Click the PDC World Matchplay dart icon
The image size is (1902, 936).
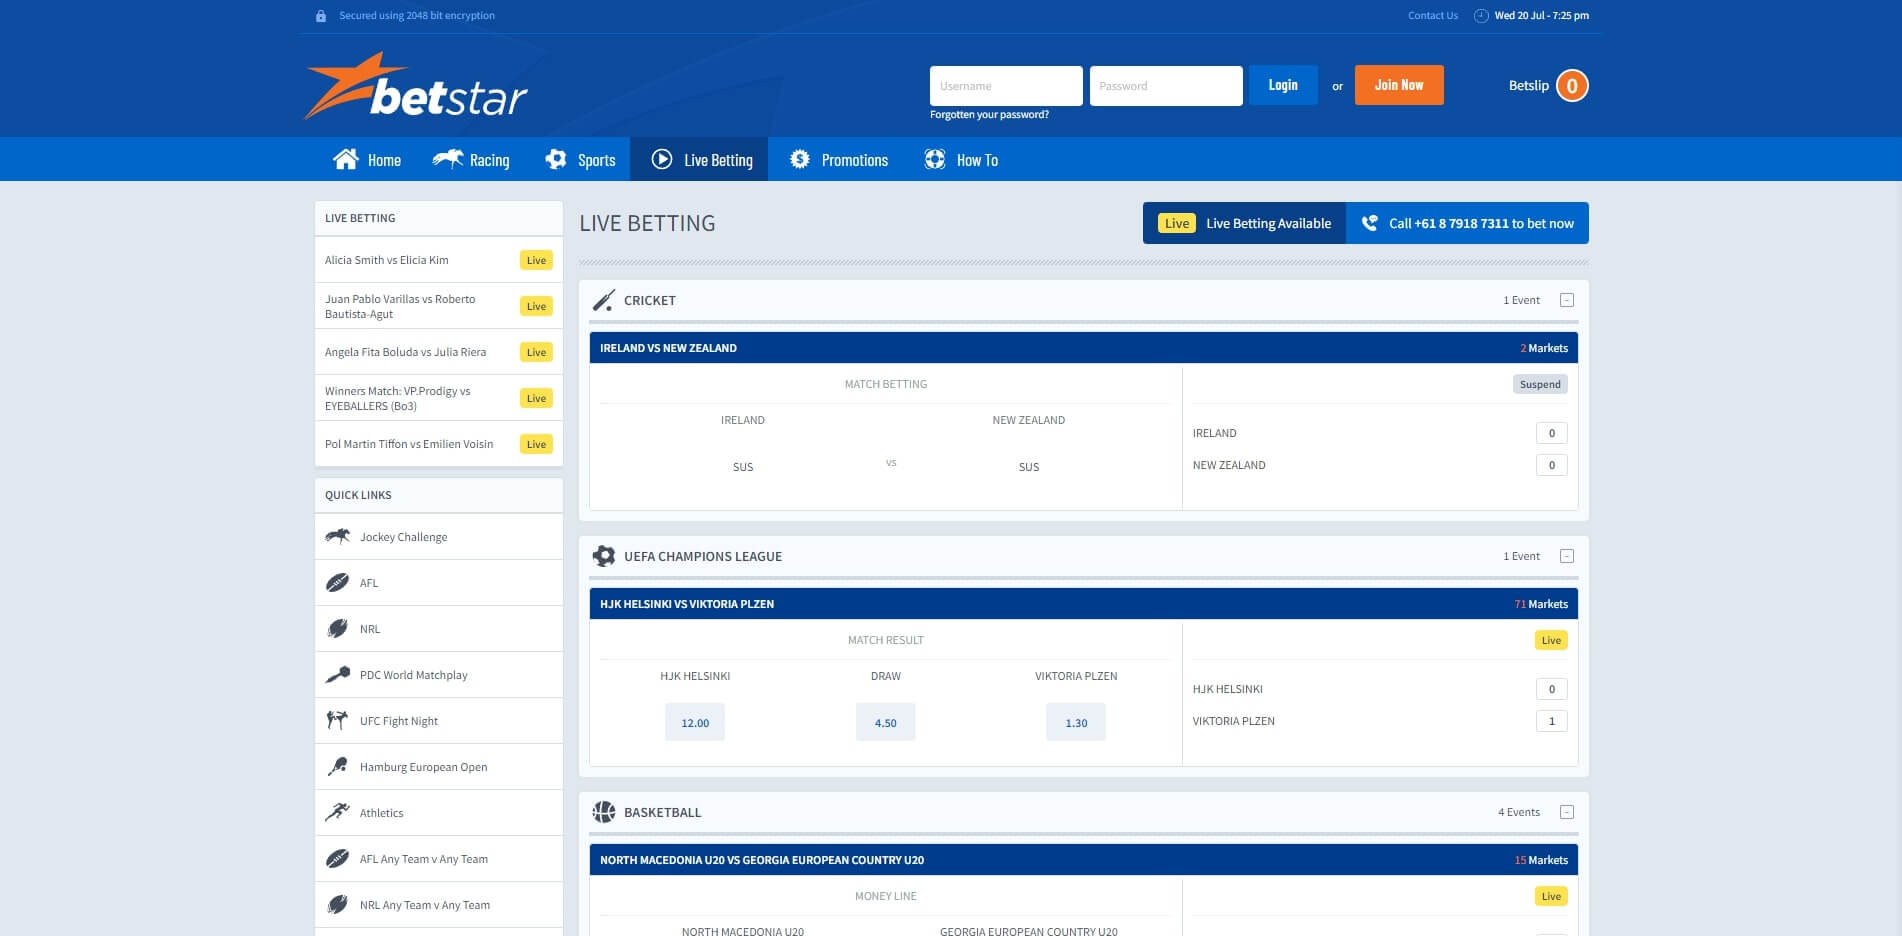(x=338, y=675)
